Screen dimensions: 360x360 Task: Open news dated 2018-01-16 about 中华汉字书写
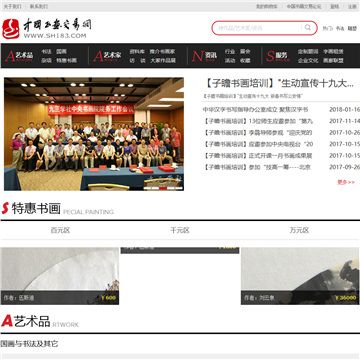(x=255, y=110)
